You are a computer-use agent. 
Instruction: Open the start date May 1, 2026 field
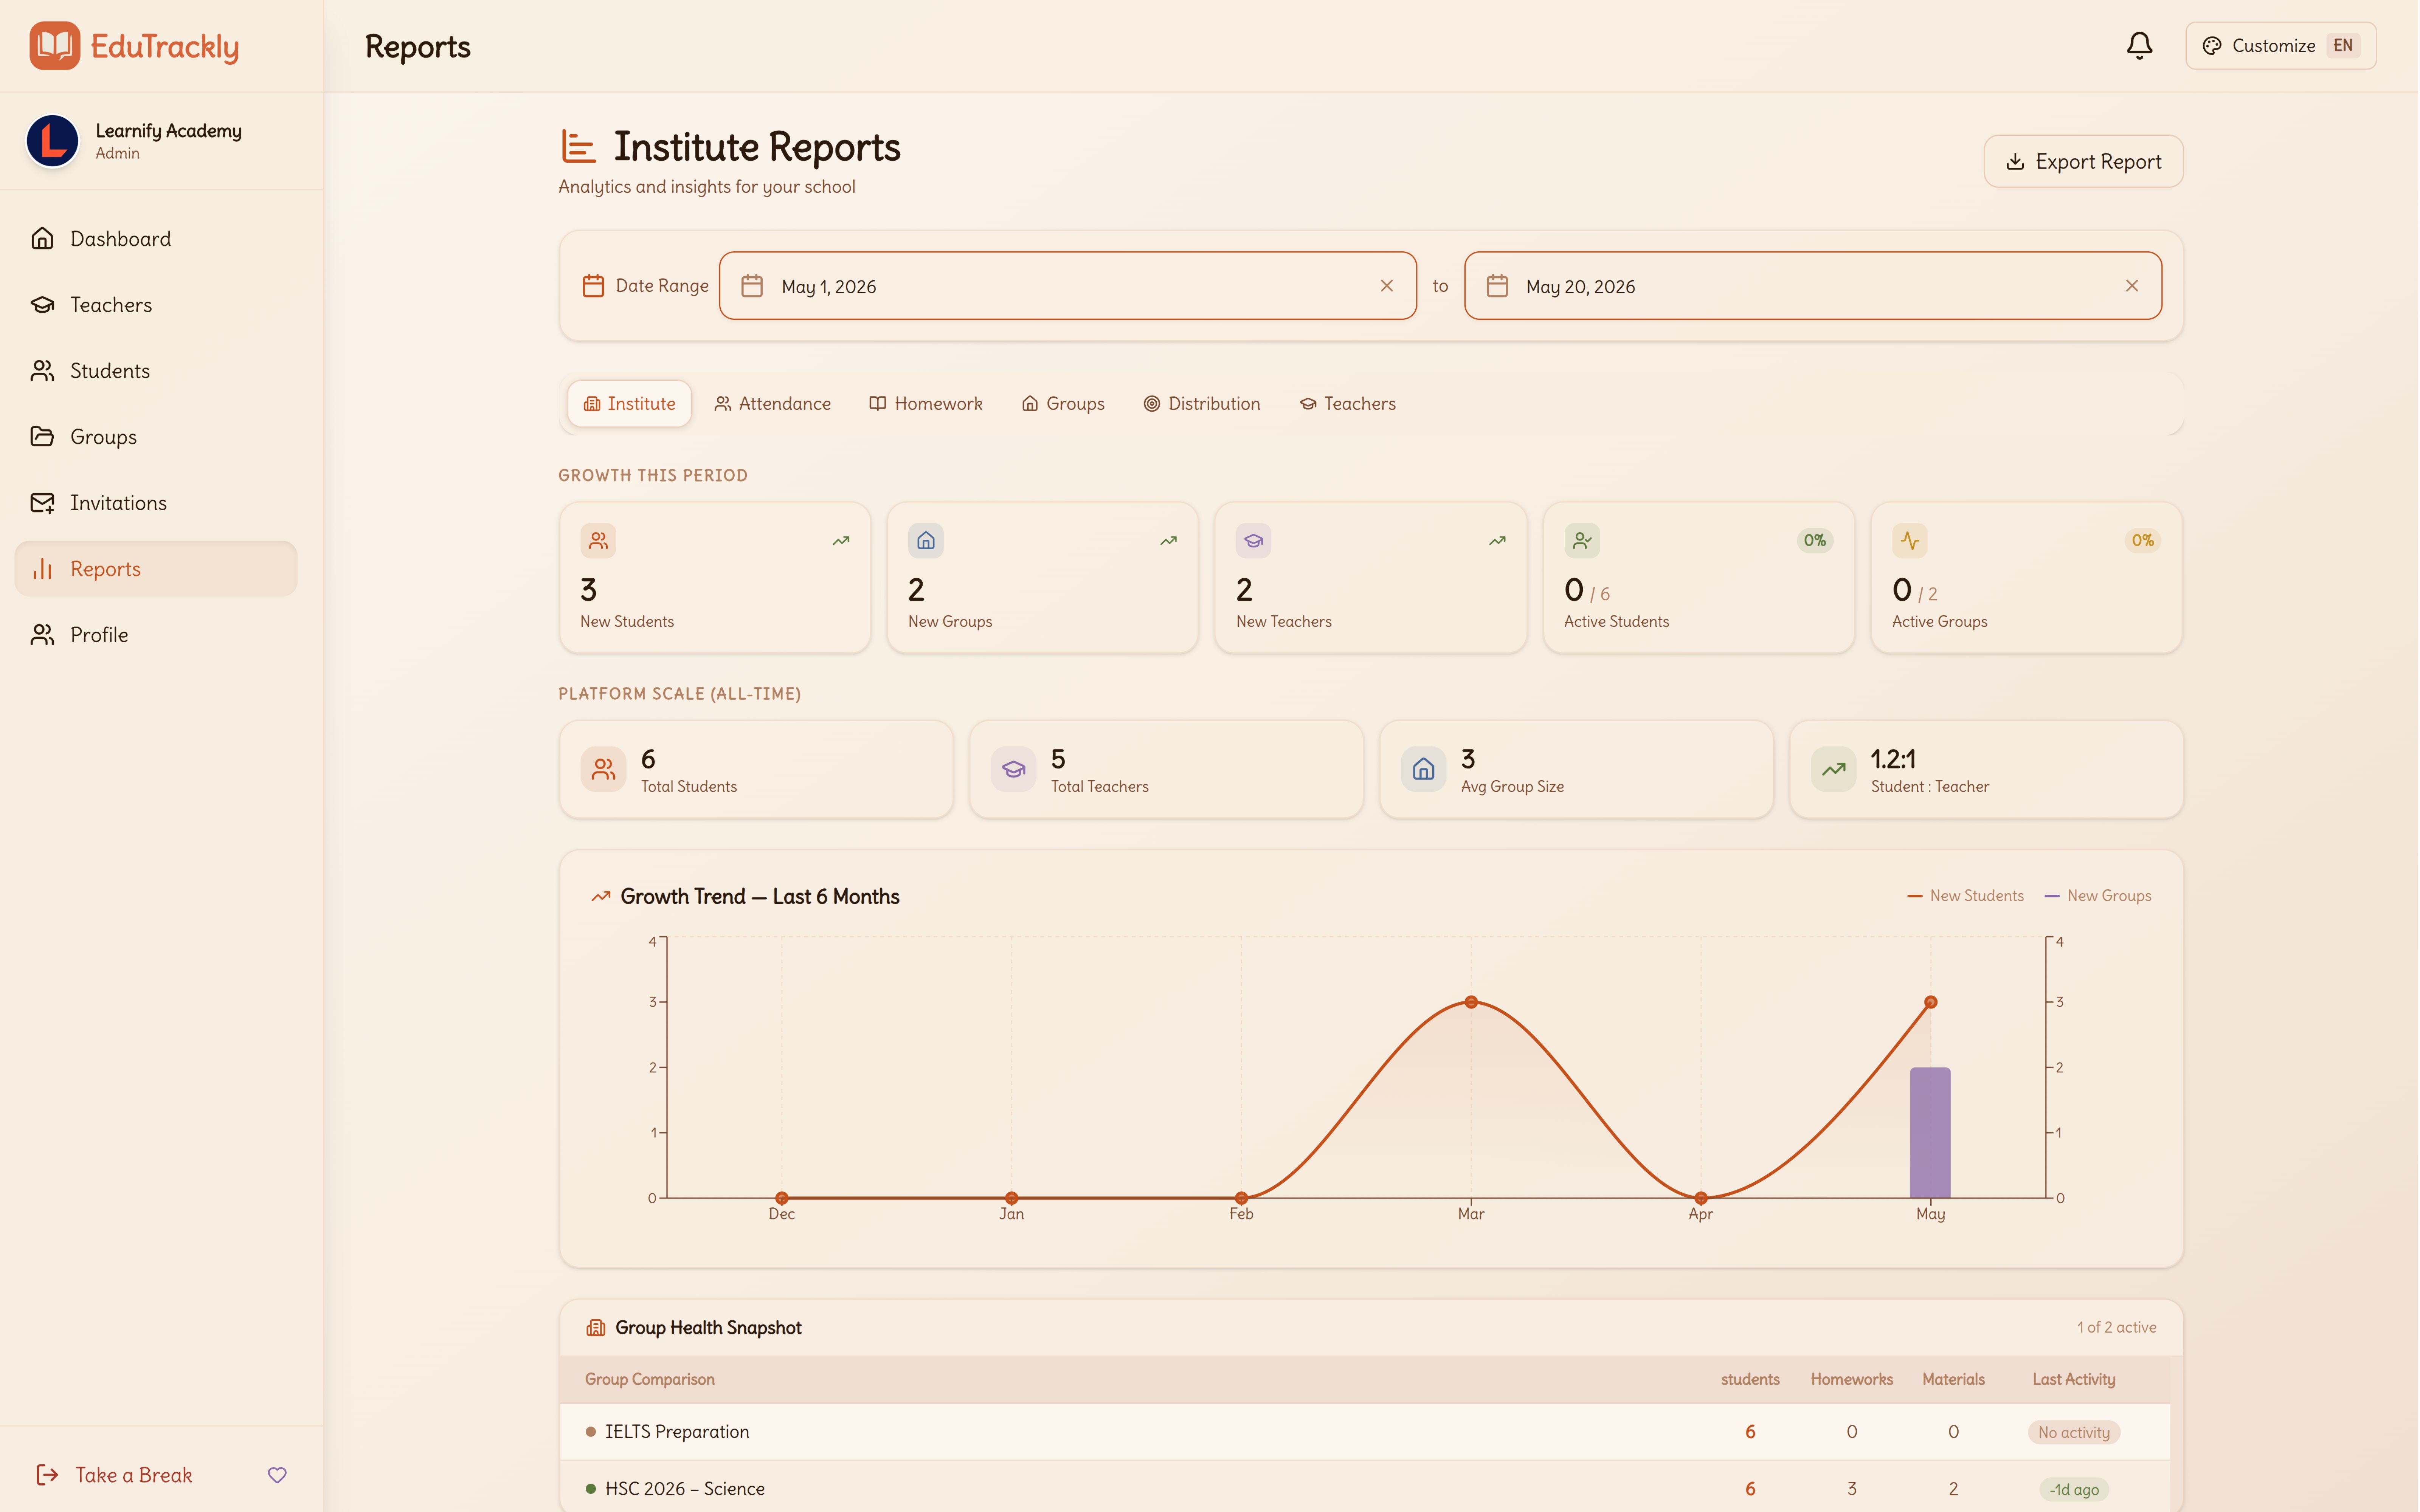click(x=1067, y=286)
